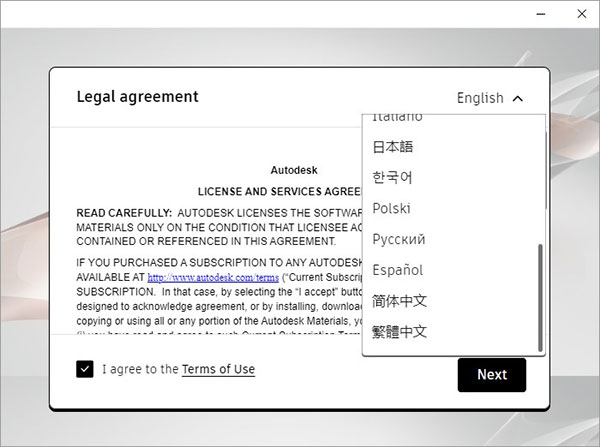Click the scrollbar track above the thumb
Viewport: 600px width, 447px height.
(x=541, y=180)
